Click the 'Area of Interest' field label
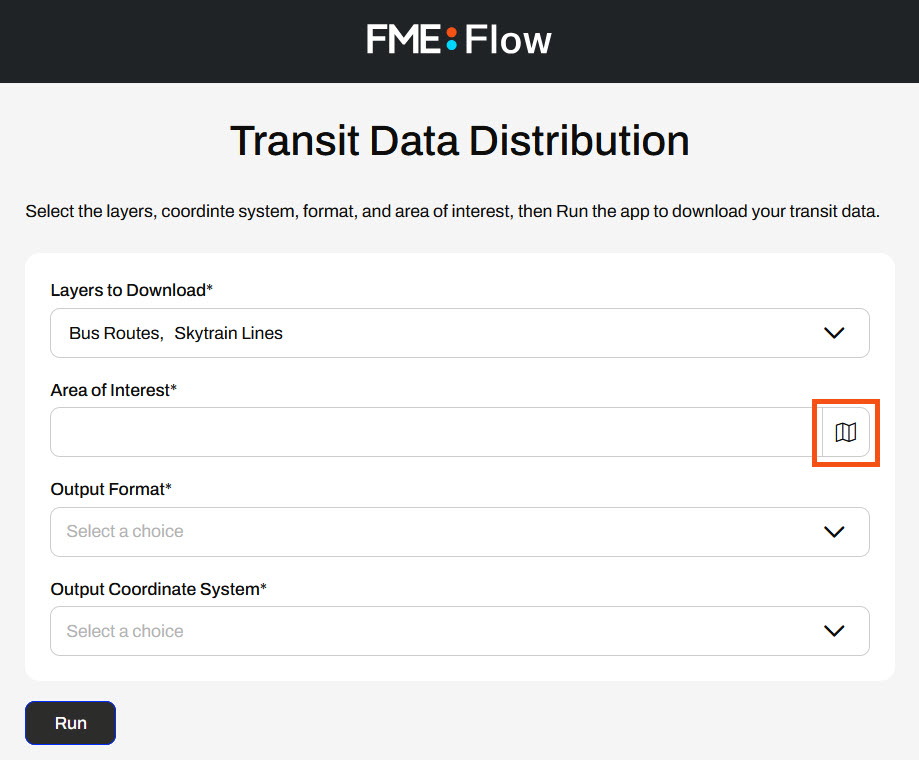Screen dimensions: 919x760 click(x=113, y=390)
